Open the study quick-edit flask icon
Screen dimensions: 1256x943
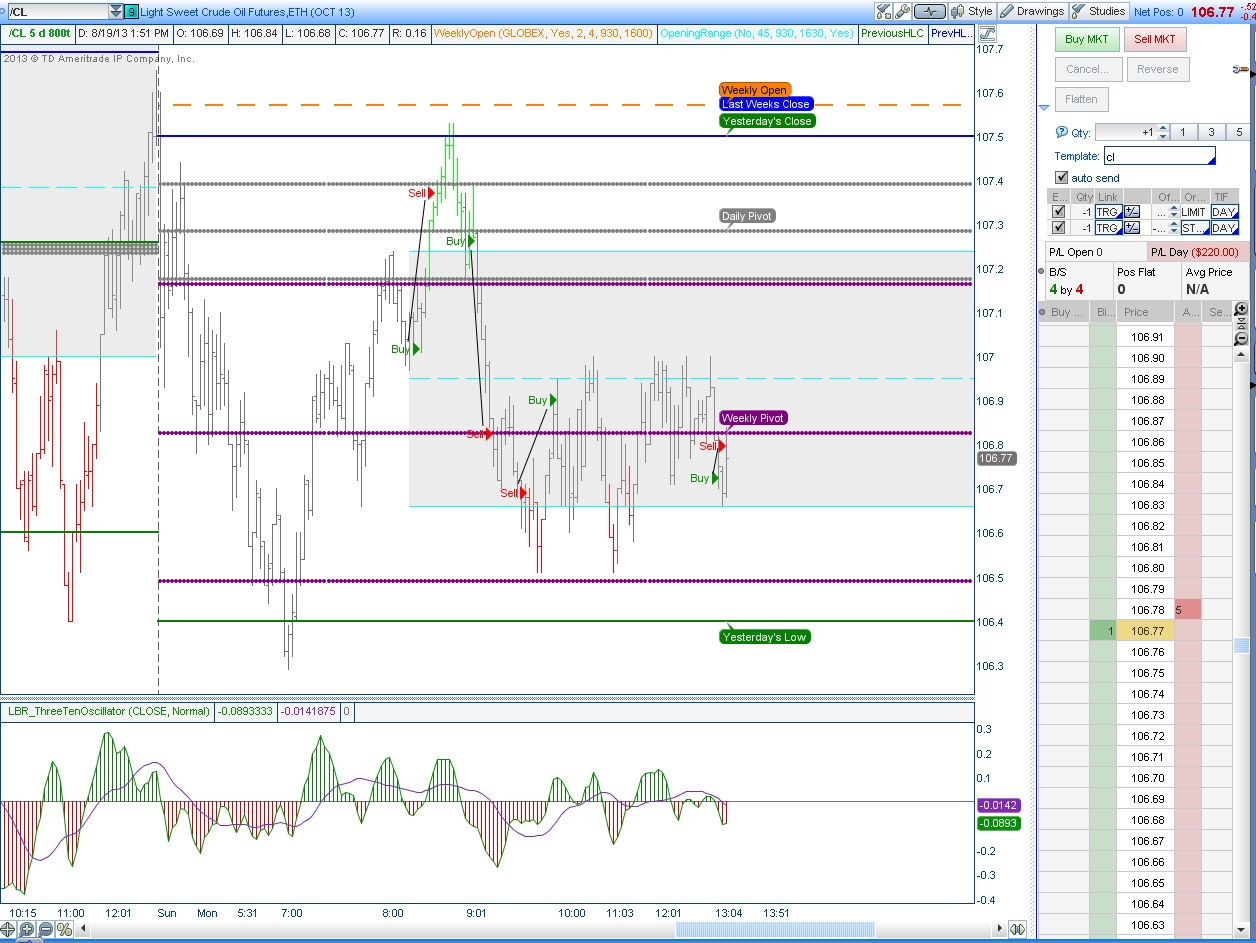tap(884, 11)
